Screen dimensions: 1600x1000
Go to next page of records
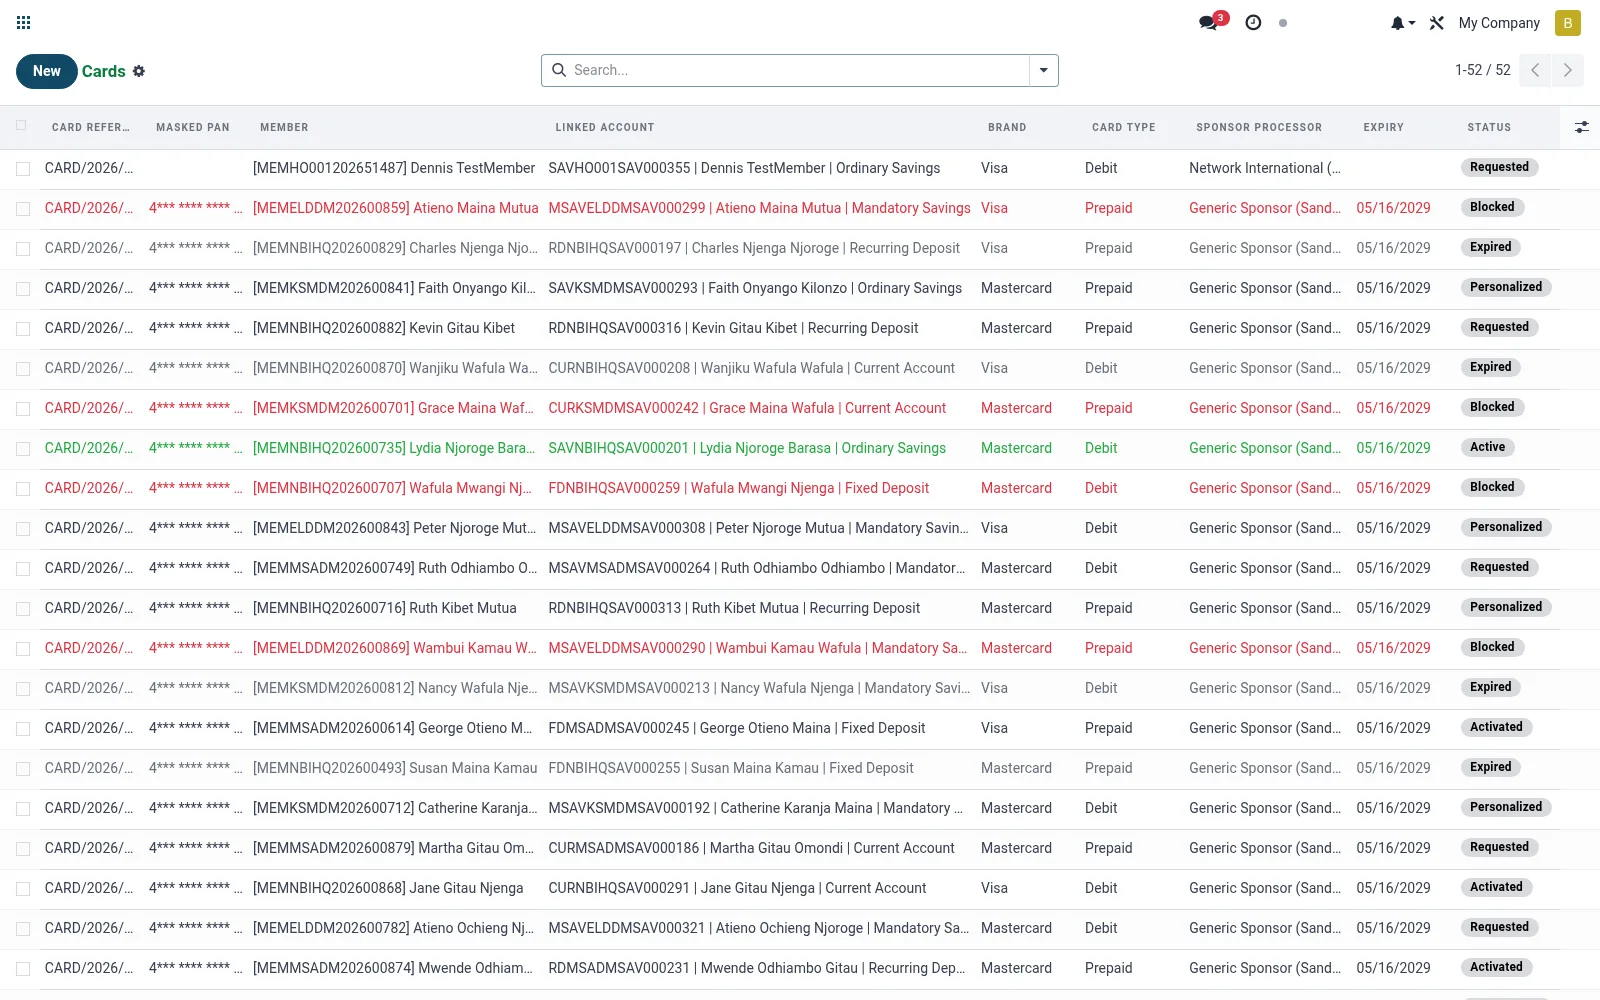click(1567, 70)
